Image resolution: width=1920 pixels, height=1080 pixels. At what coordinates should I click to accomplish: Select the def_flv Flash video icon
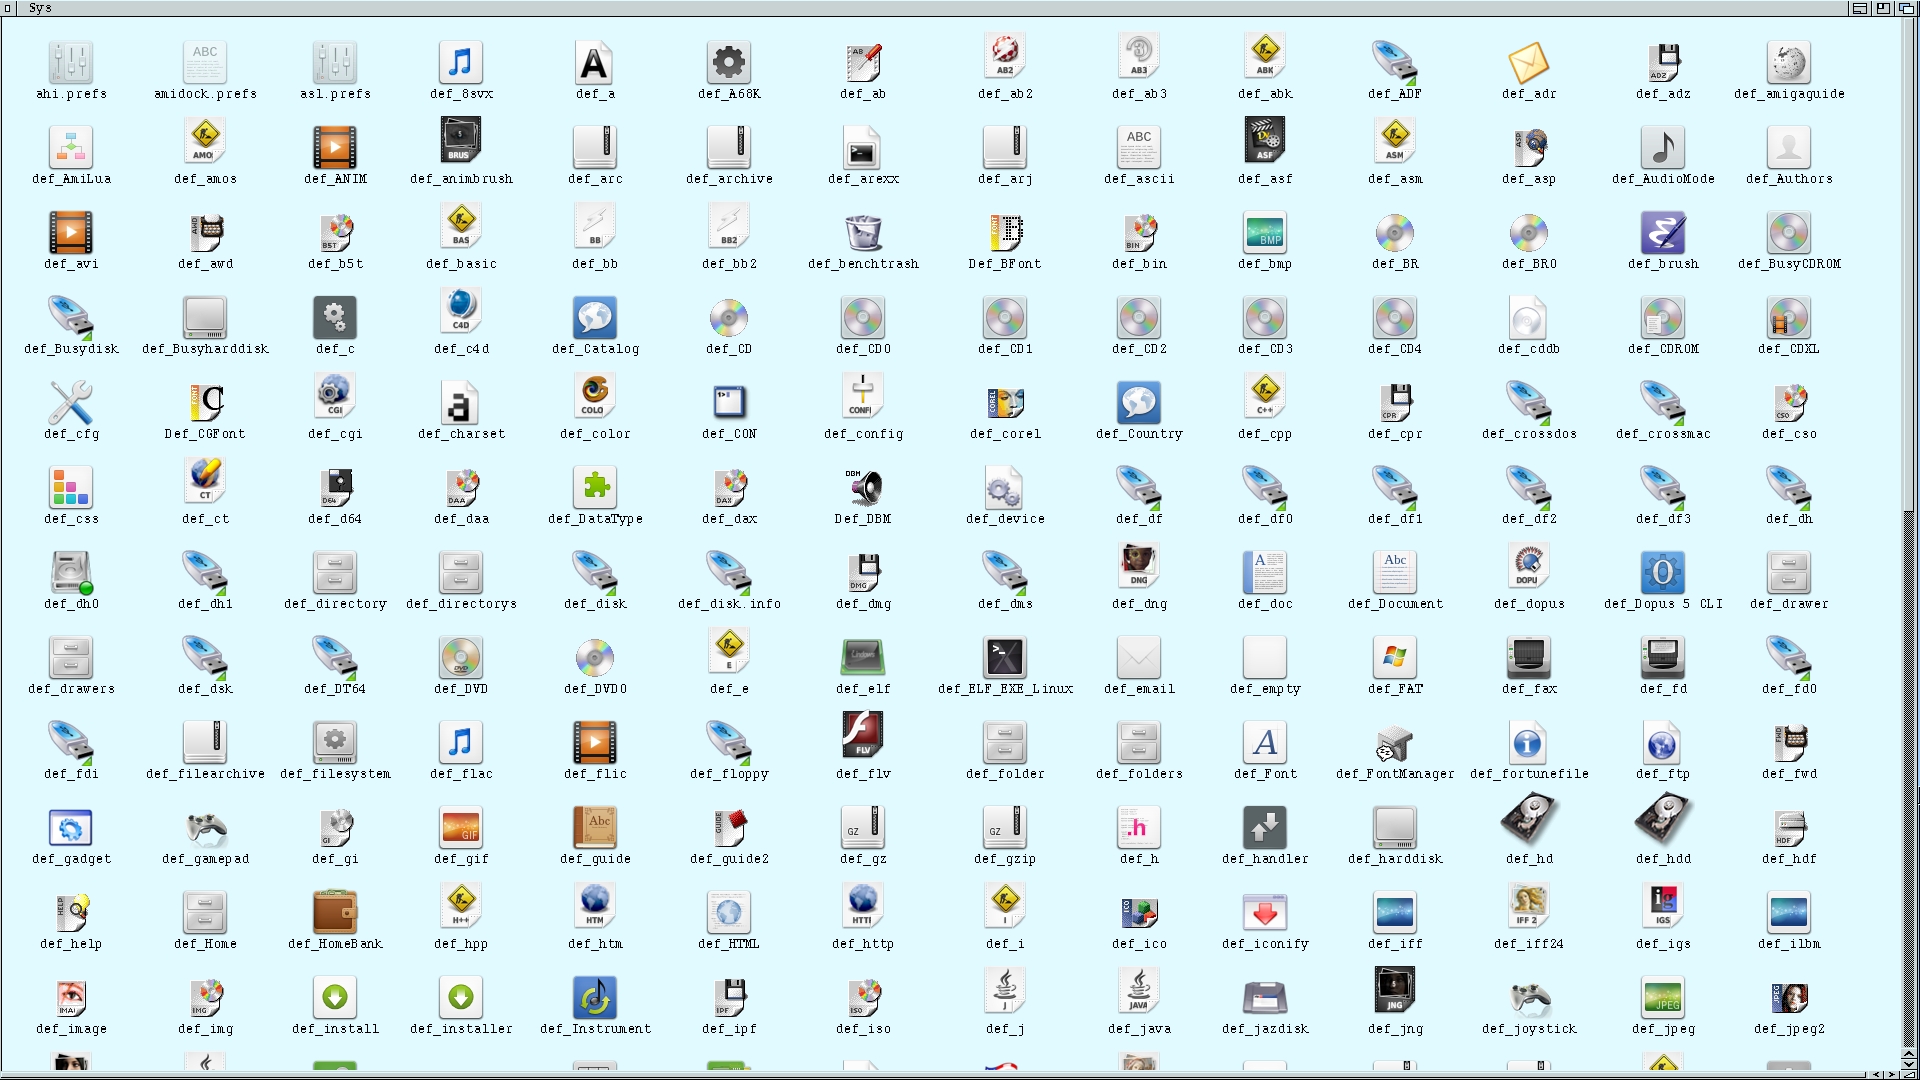click(x=863, y=736)
